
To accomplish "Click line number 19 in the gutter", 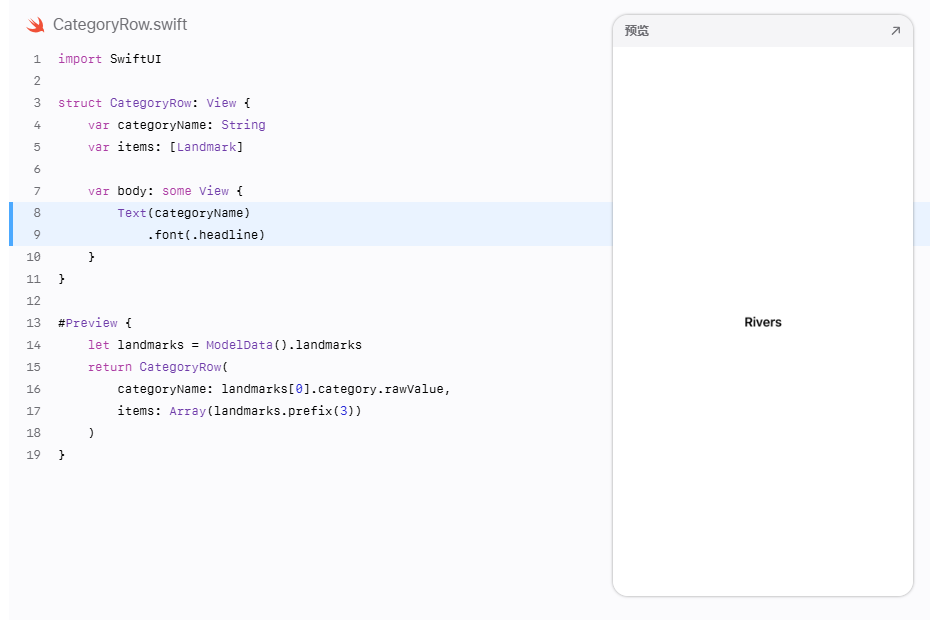I will (x=34, y=455).
